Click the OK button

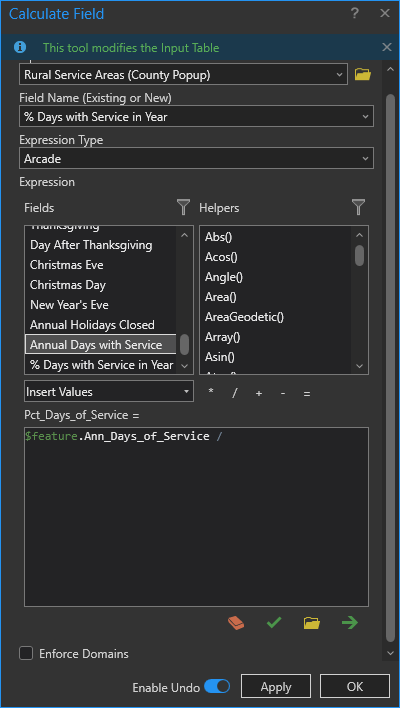click(x=355, y=687)
